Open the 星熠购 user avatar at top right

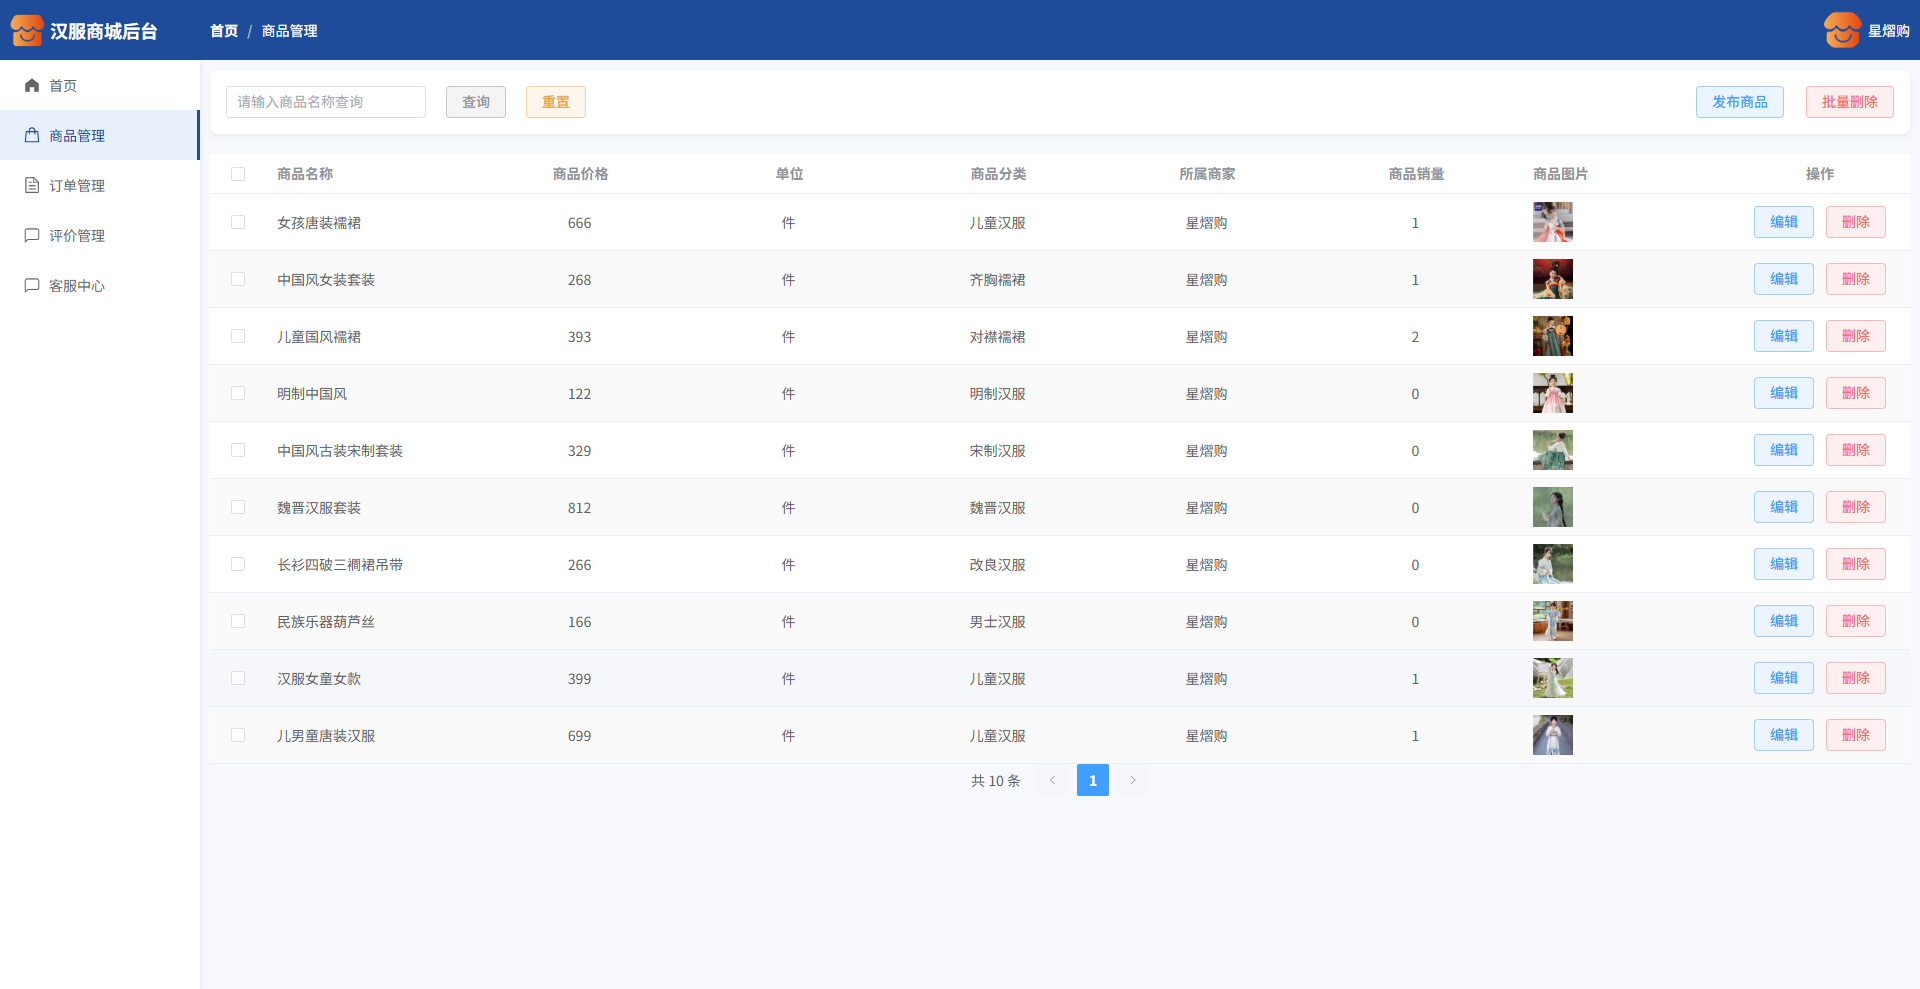tap(1842, 31)
